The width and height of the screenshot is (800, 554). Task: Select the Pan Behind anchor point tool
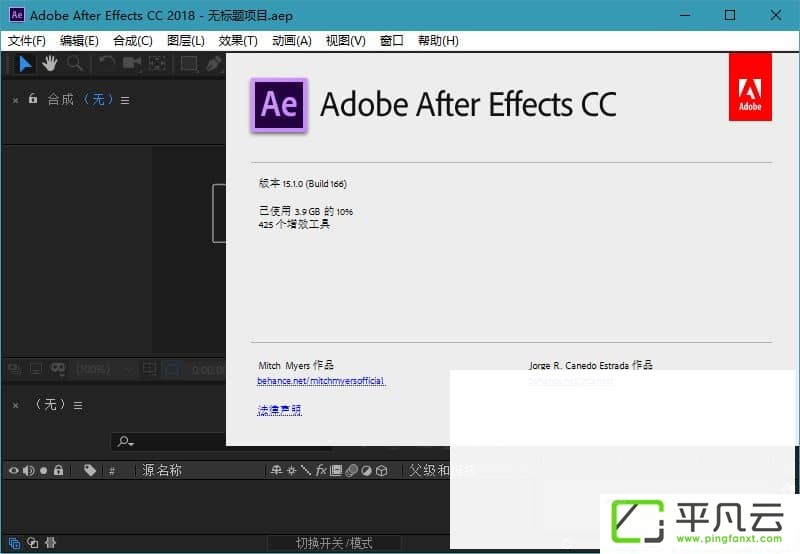[x=157, y=64]
